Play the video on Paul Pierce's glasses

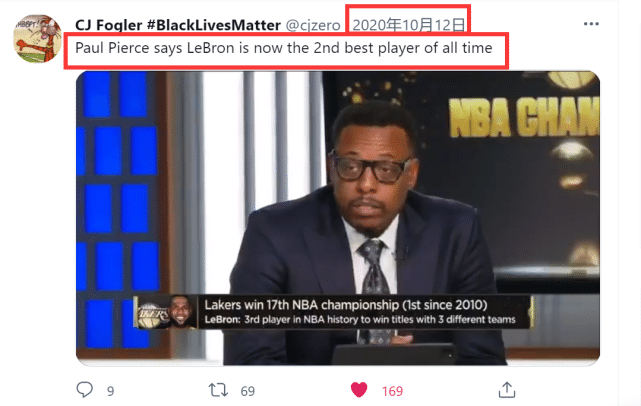(371, 168)
